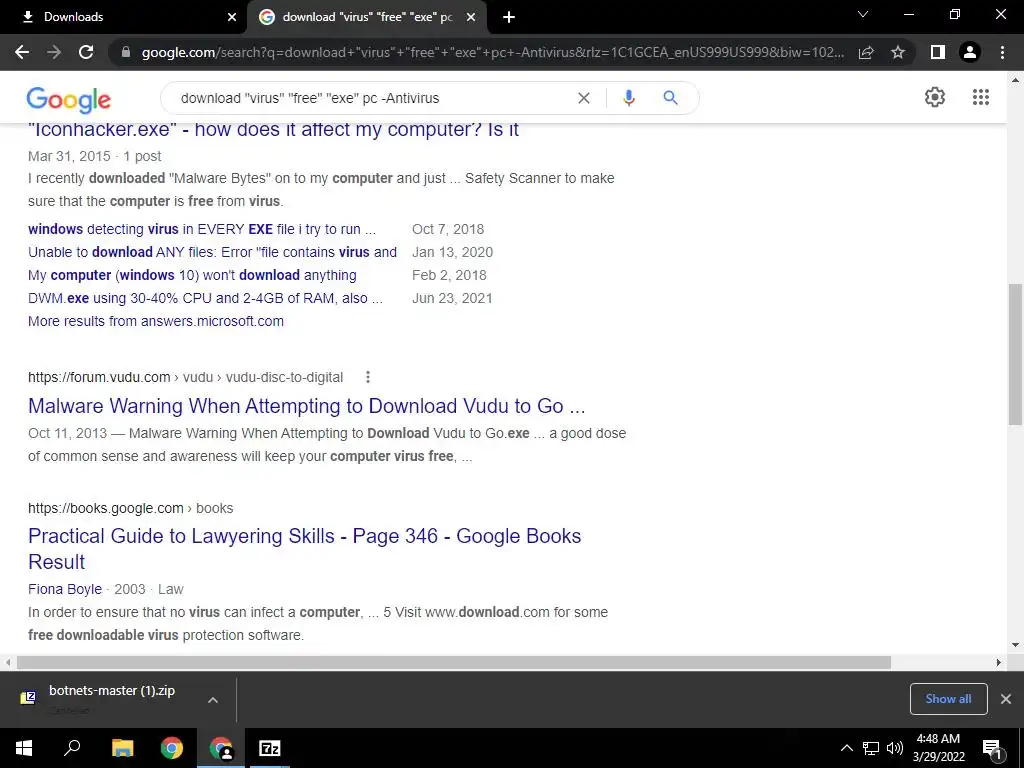The width and height of the screenshot is (1024, 768).
Task: Click the horizontal scrollbar thumb
Action: (x=453, y=662)
